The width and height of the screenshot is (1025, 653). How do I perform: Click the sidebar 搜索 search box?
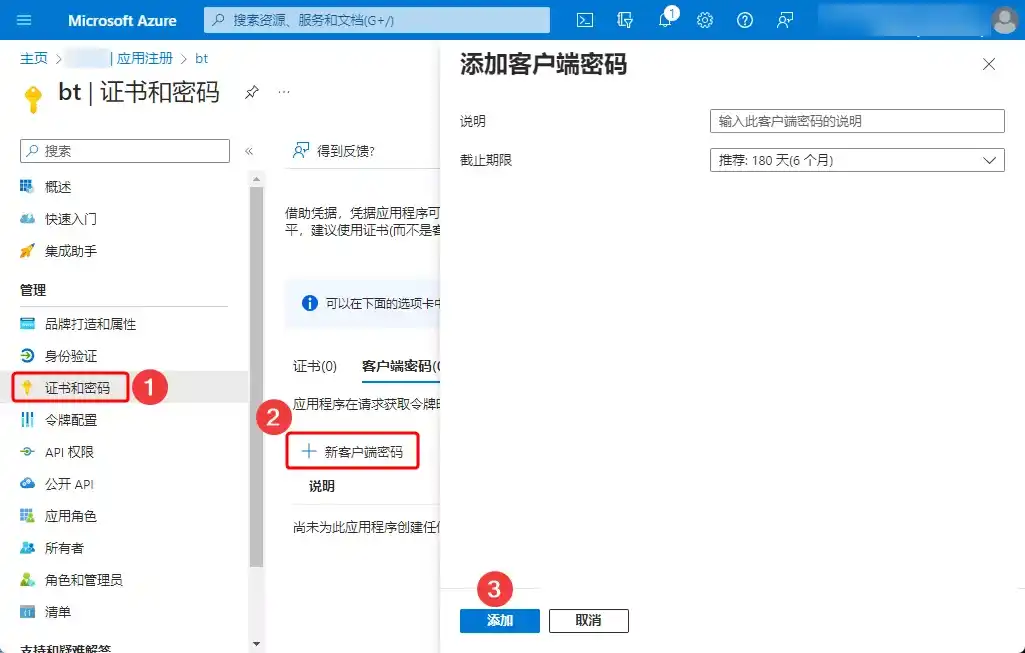(x=123, y=150)
